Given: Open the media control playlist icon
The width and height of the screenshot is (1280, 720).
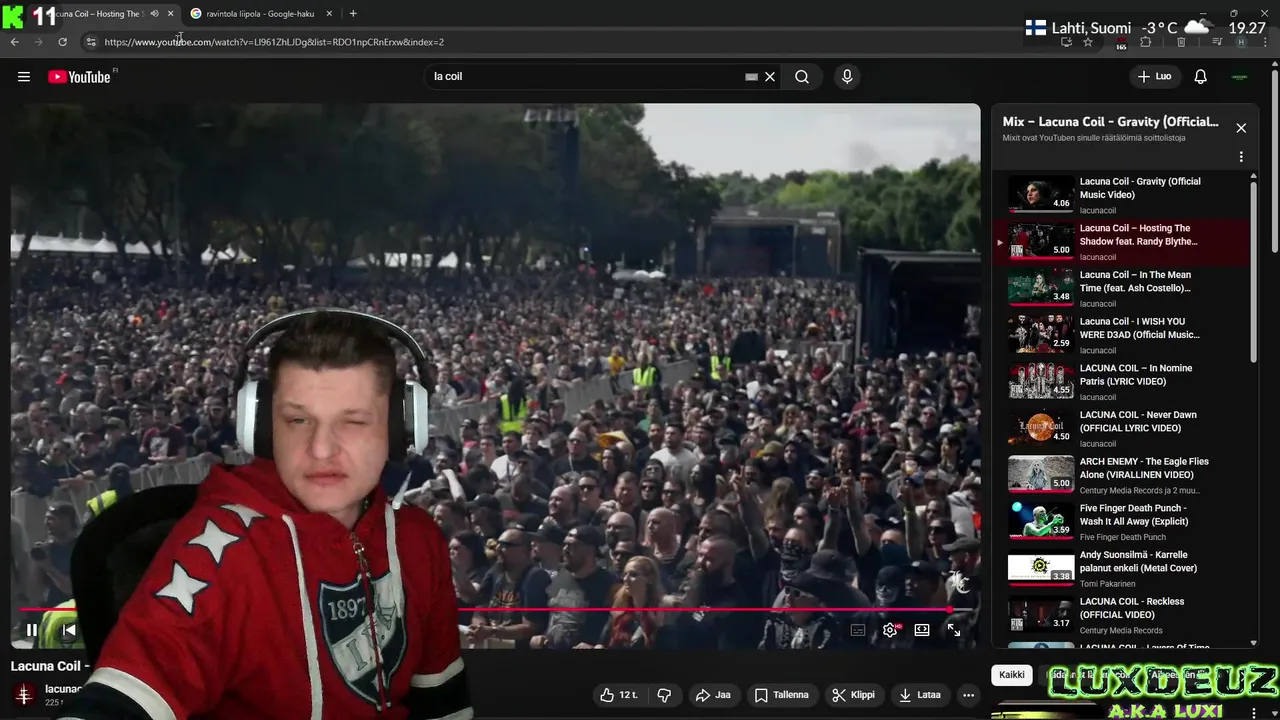Looking at the screenshot, I should click(x=1217, y=42).
